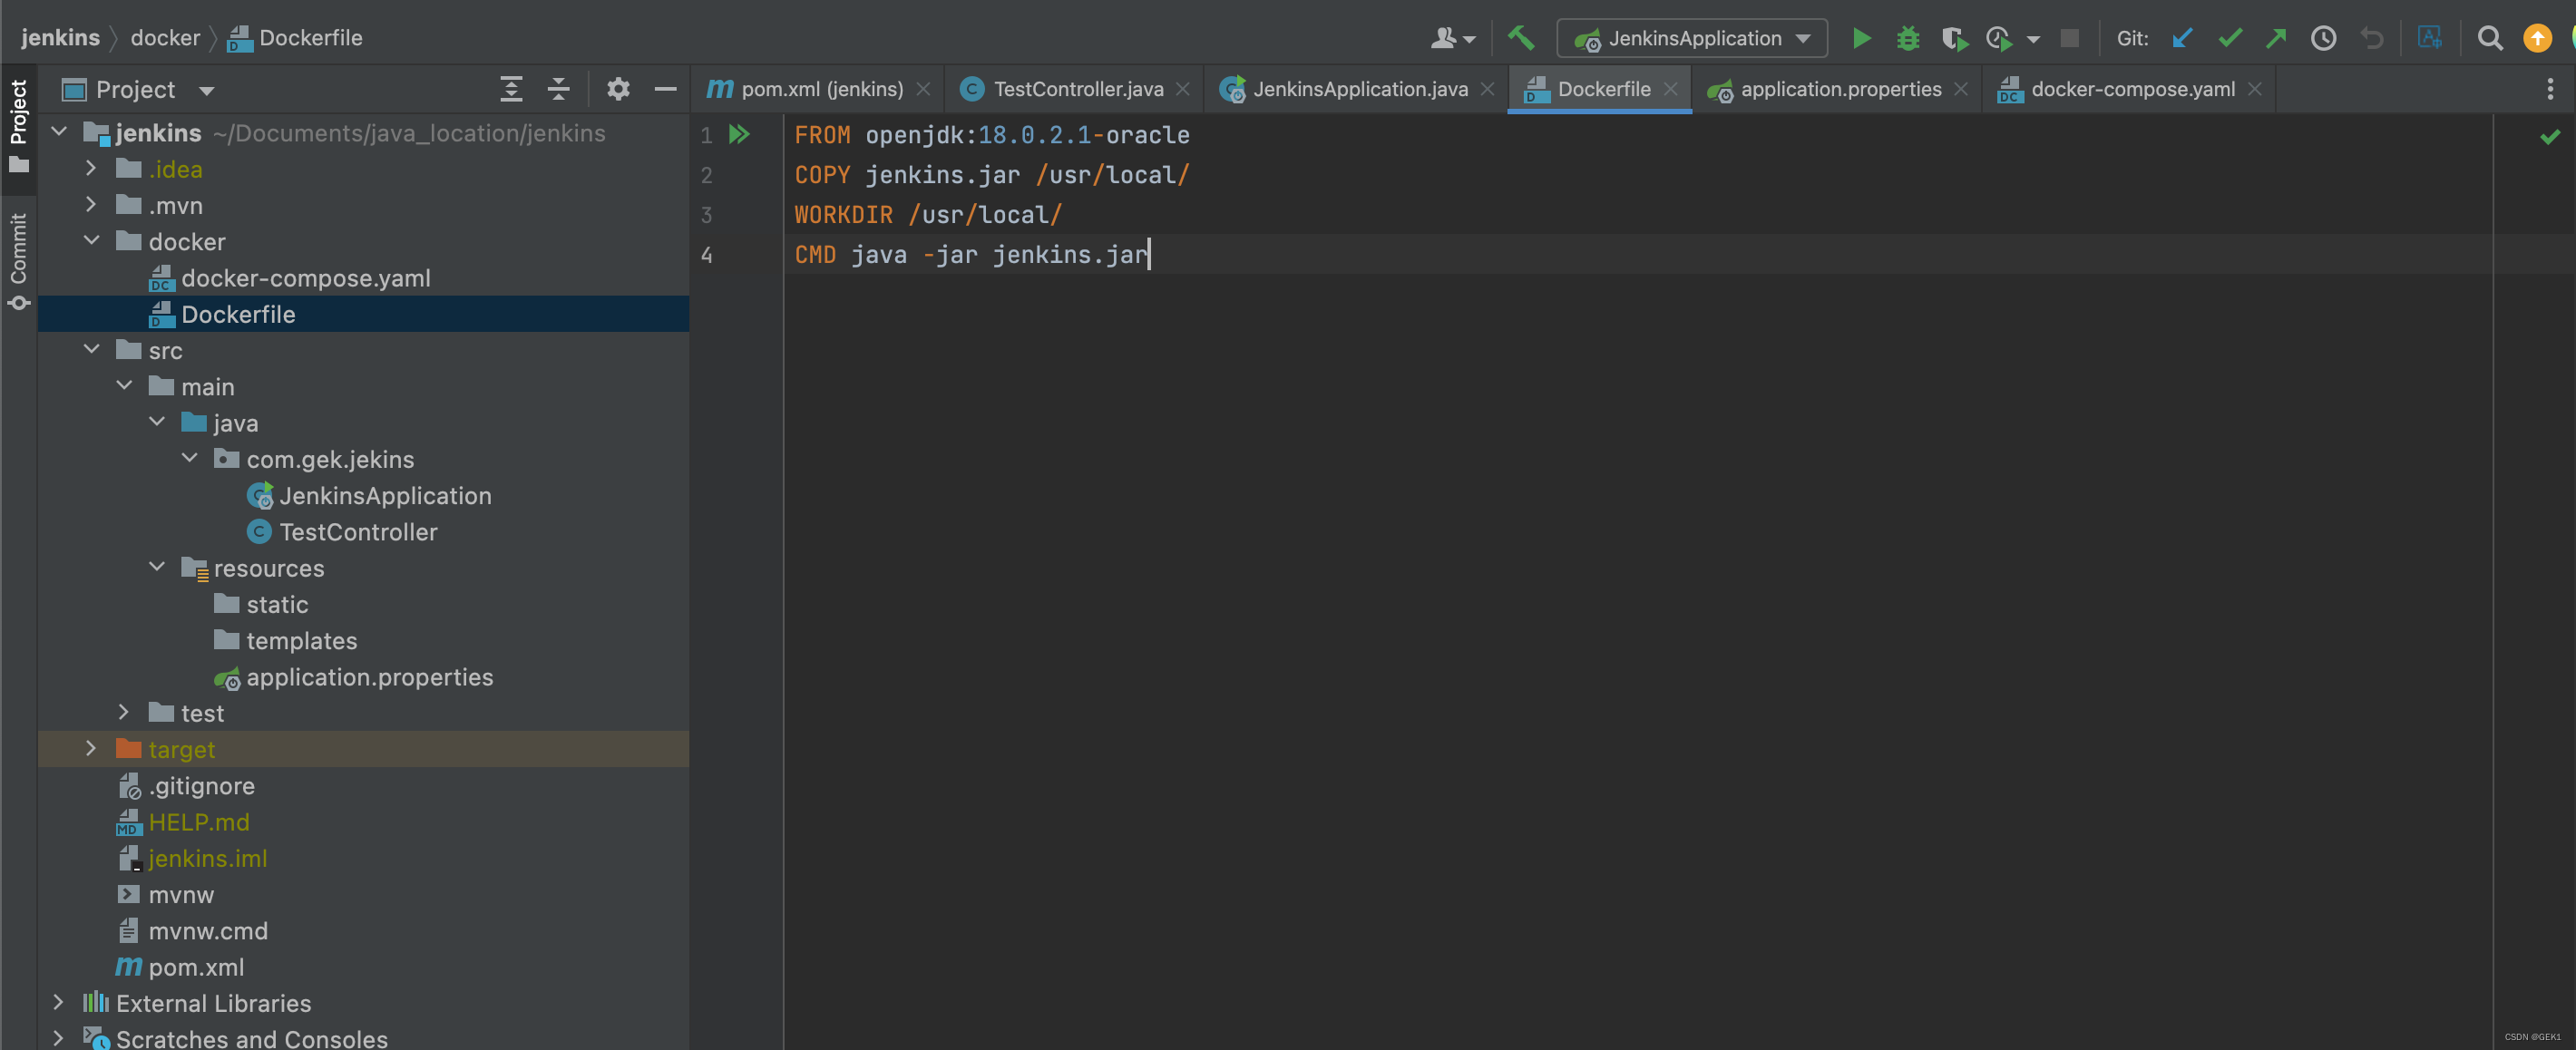Collapse all in Project tree

pos(558,89)
